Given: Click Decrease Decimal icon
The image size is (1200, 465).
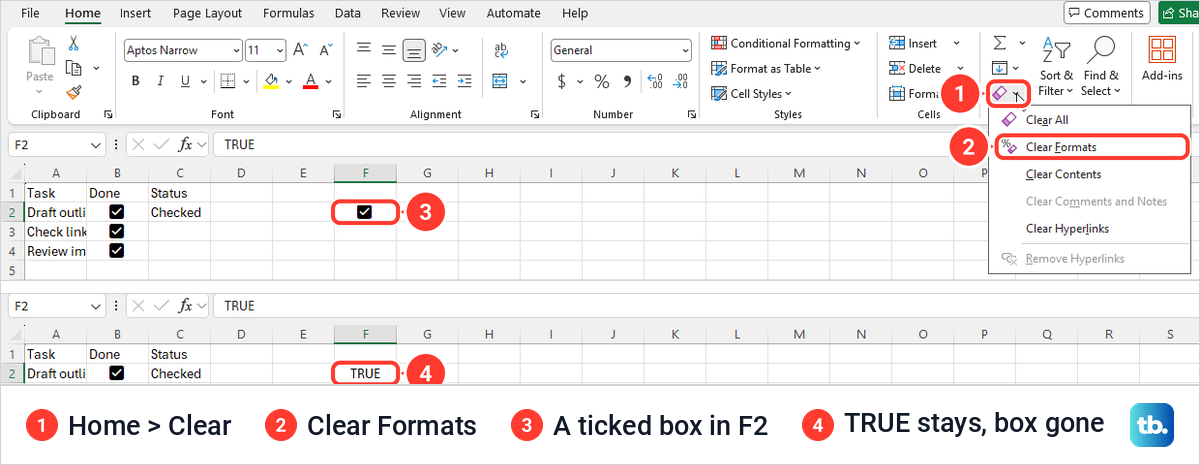Looking at the screenshot, I should [680, 81].
